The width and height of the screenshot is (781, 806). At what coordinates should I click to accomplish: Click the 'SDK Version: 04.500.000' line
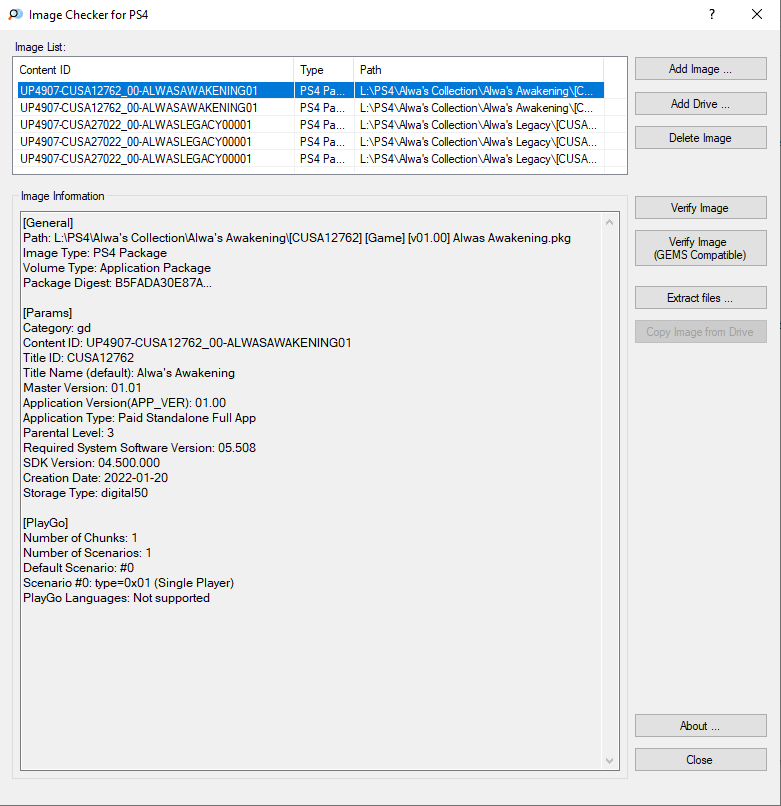pos(91,463)
